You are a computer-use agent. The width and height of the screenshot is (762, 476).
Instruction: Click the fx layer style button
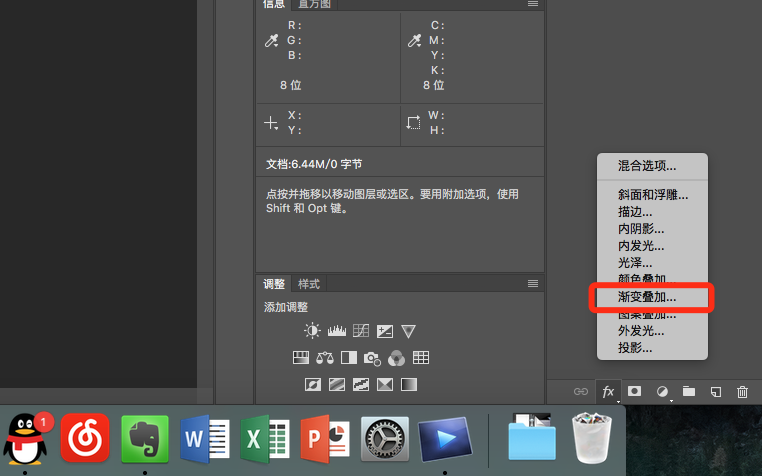click(608, 391)
